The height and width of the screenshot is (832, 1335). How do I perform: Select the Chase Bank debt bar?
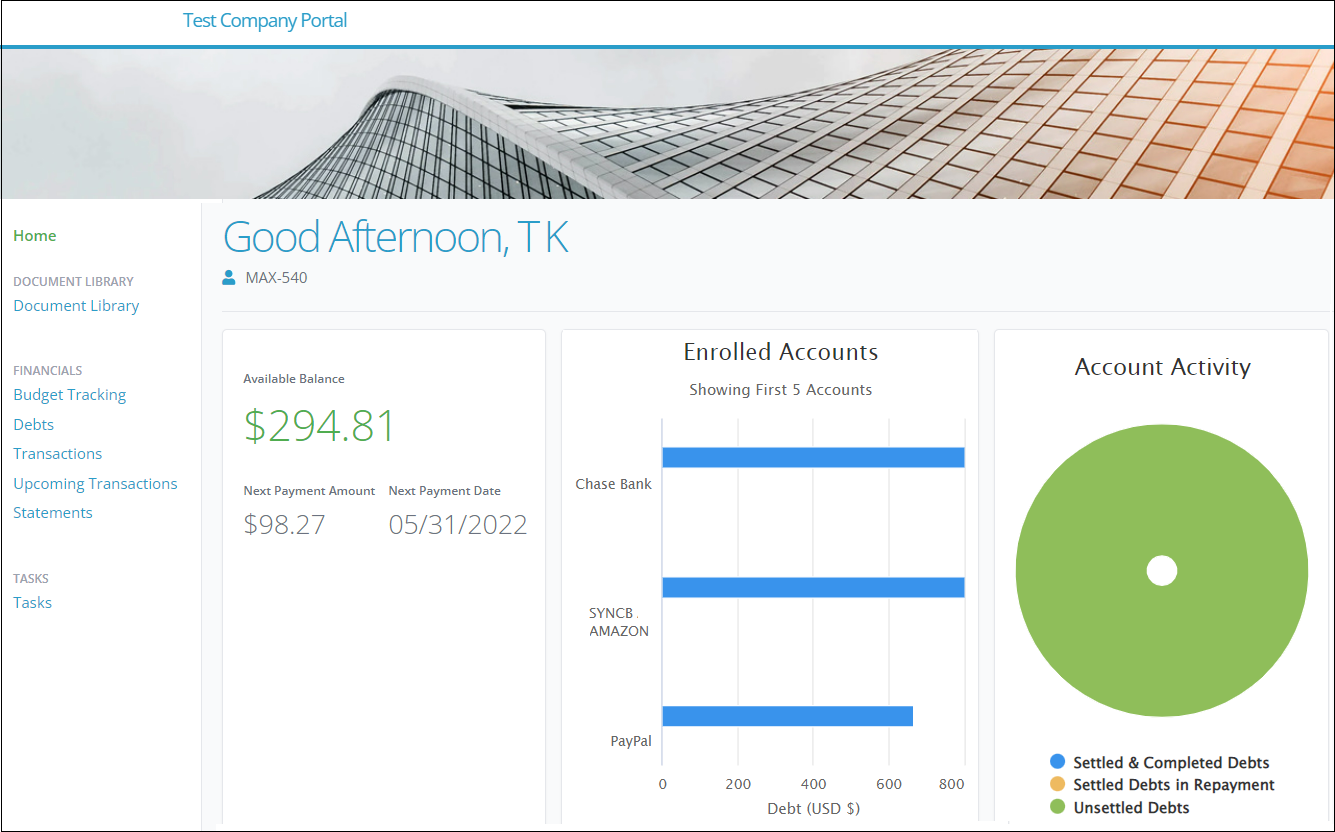tap(813, 457)
